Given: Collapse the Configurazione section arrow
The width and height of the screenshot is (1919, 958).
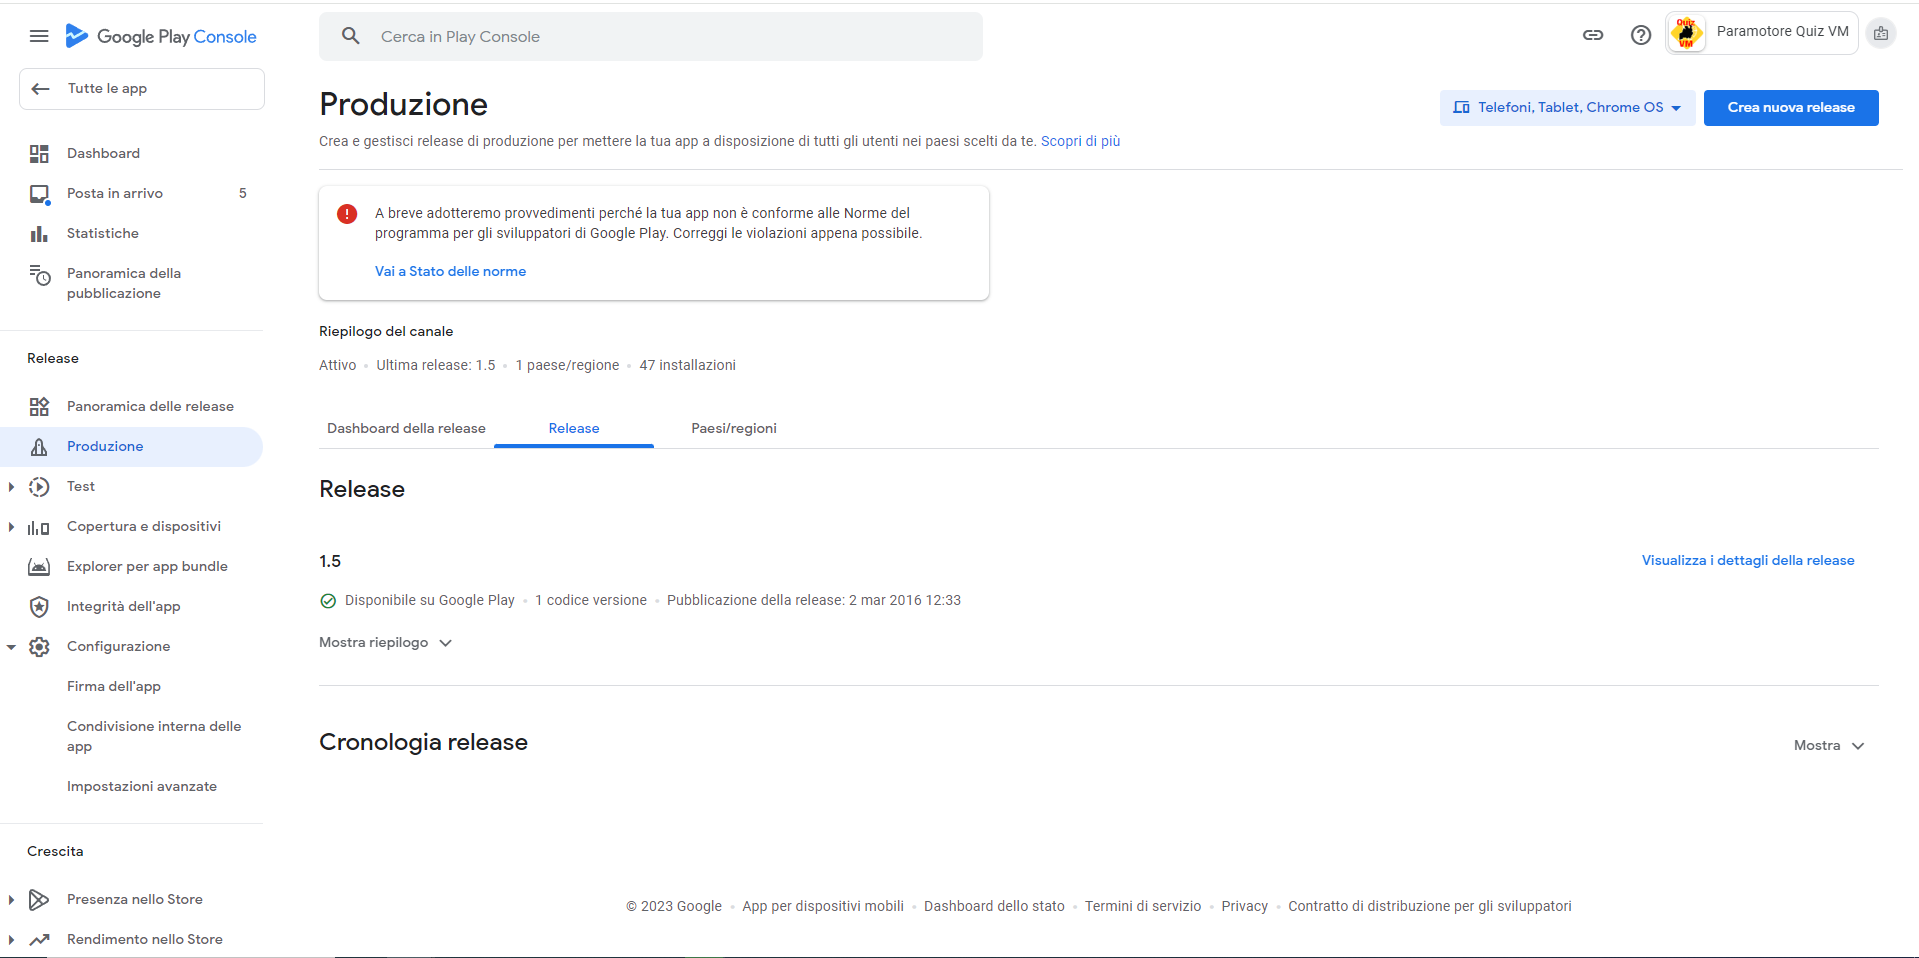Looking at the screenshot, I should click(11, 647).
